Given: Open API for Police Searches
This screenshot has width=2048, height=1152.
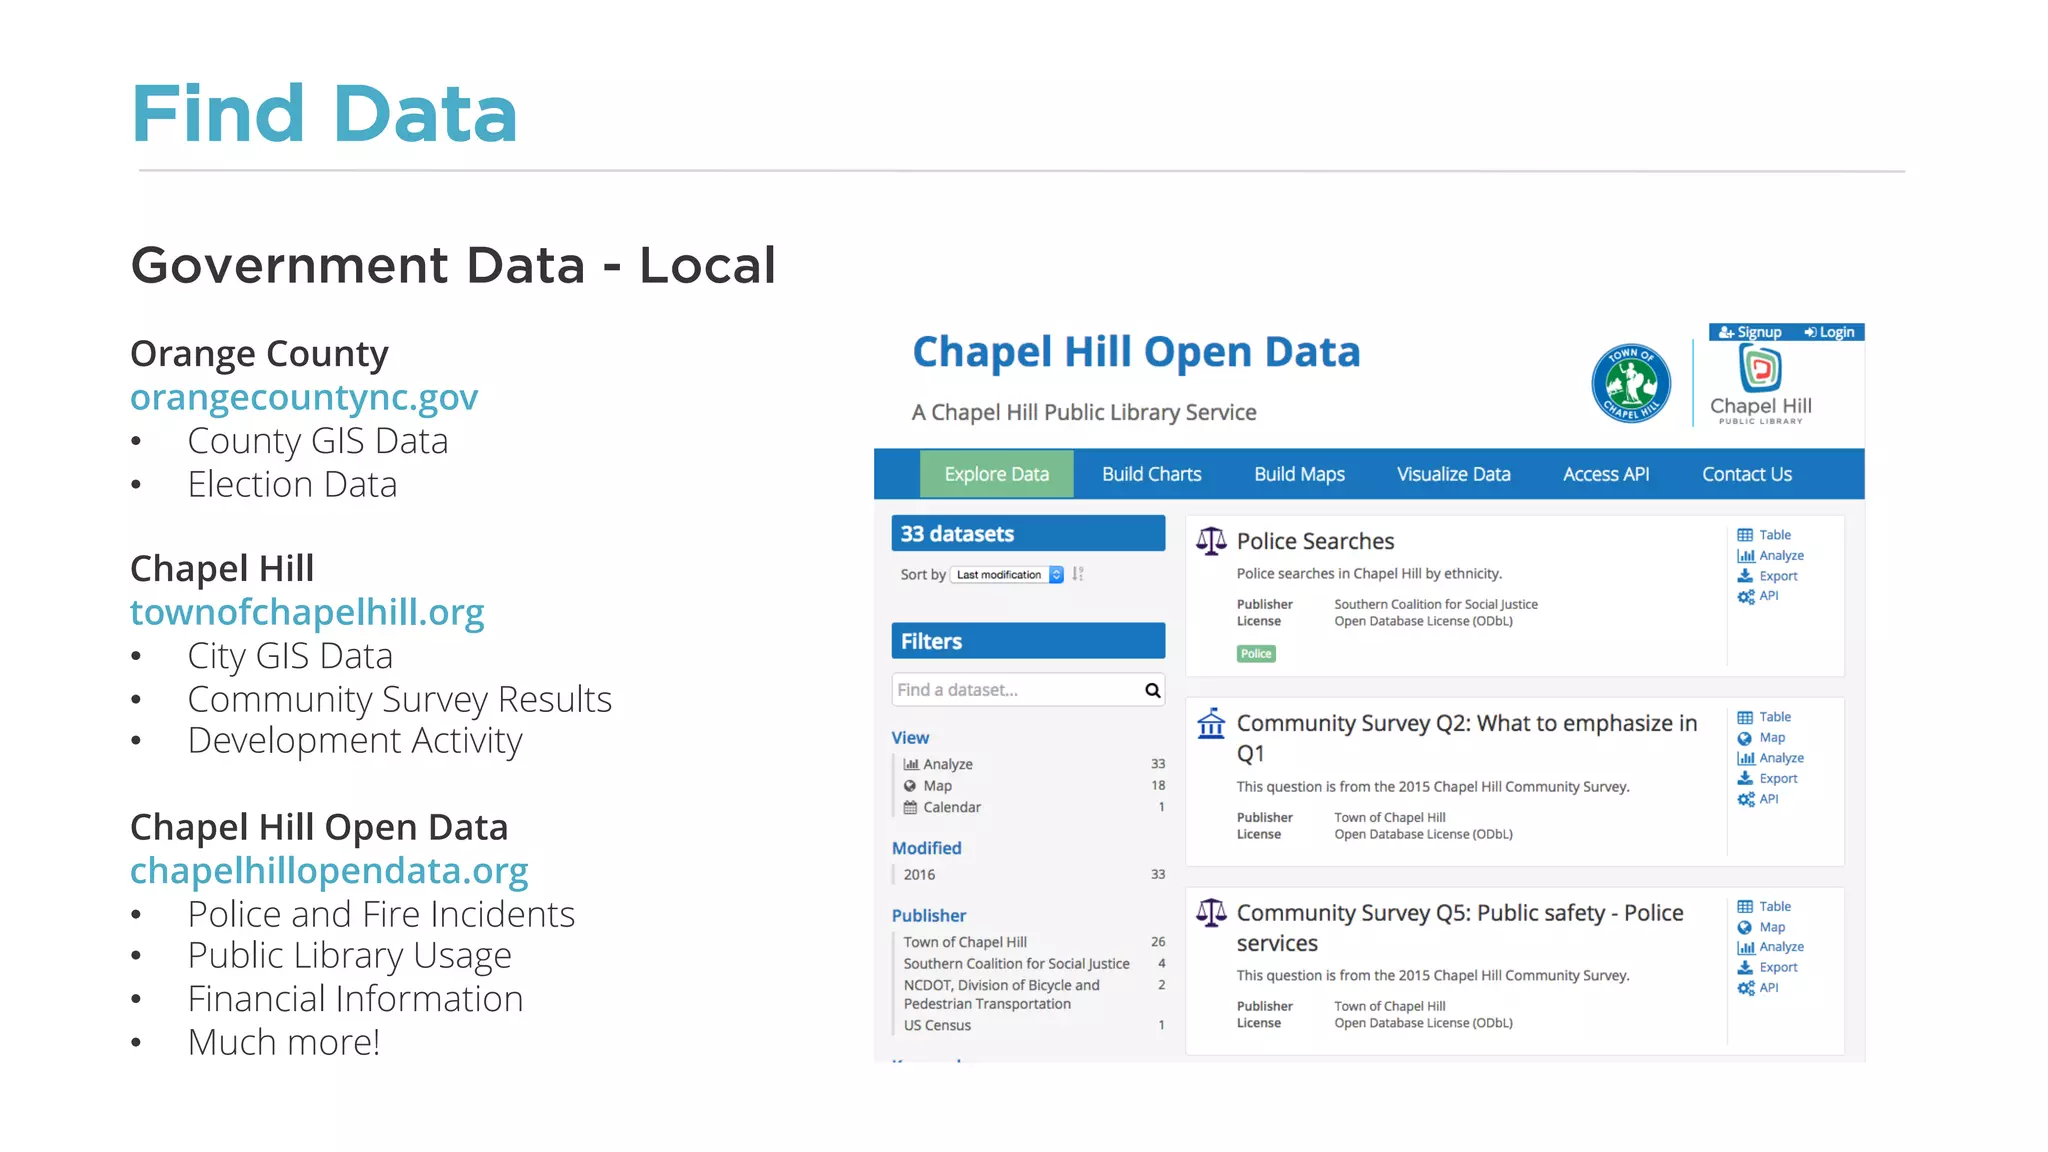Looking at the screenshot, I should pos(1758,596).
